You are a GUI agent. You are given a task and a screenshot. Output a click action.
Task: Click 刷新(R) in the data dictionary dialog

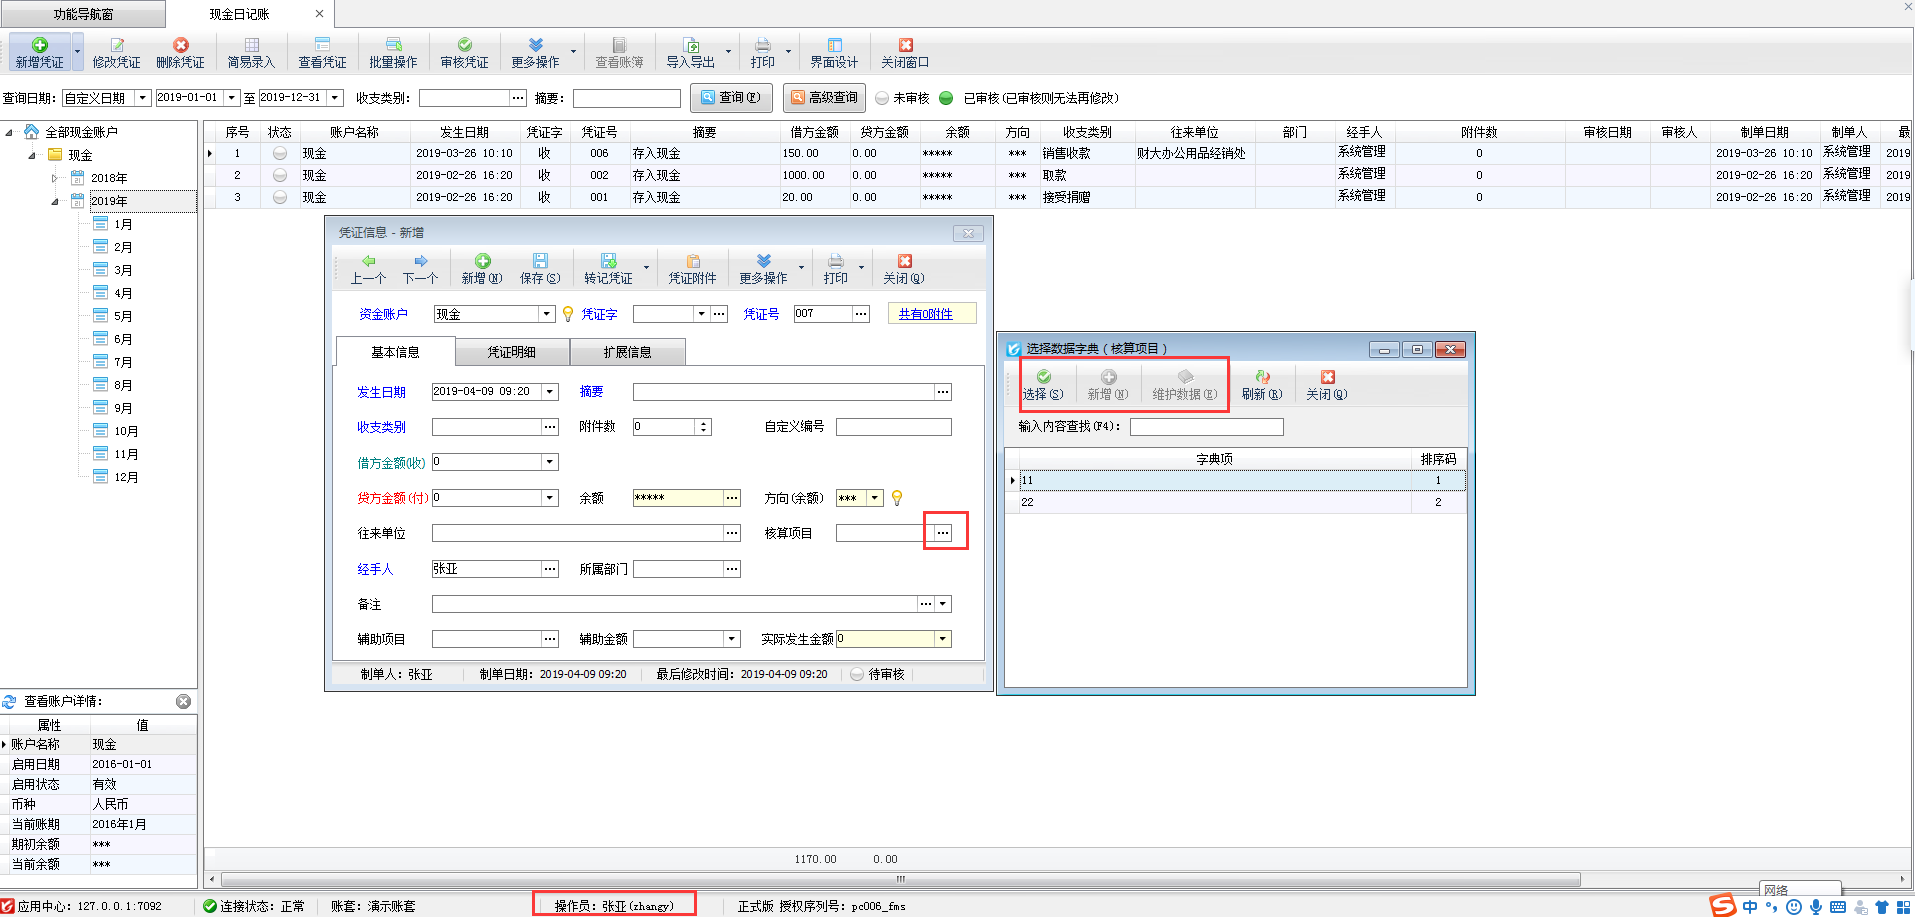[x=1261, y=384]
